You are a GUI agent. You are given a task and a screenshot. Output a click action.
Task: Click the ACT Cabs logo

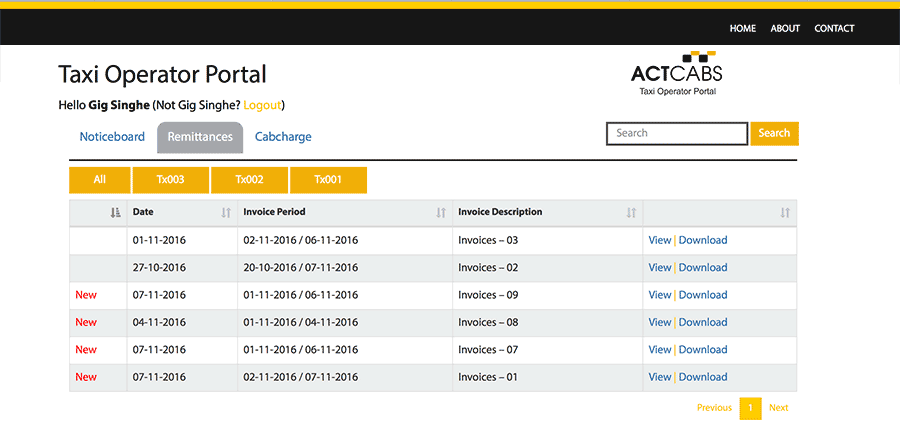[x=676, y=73]
